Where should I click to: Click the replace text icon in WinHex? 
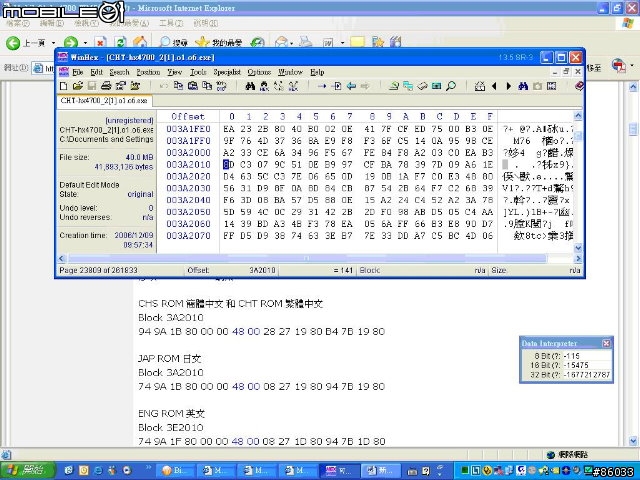click(x=279, y=86)
